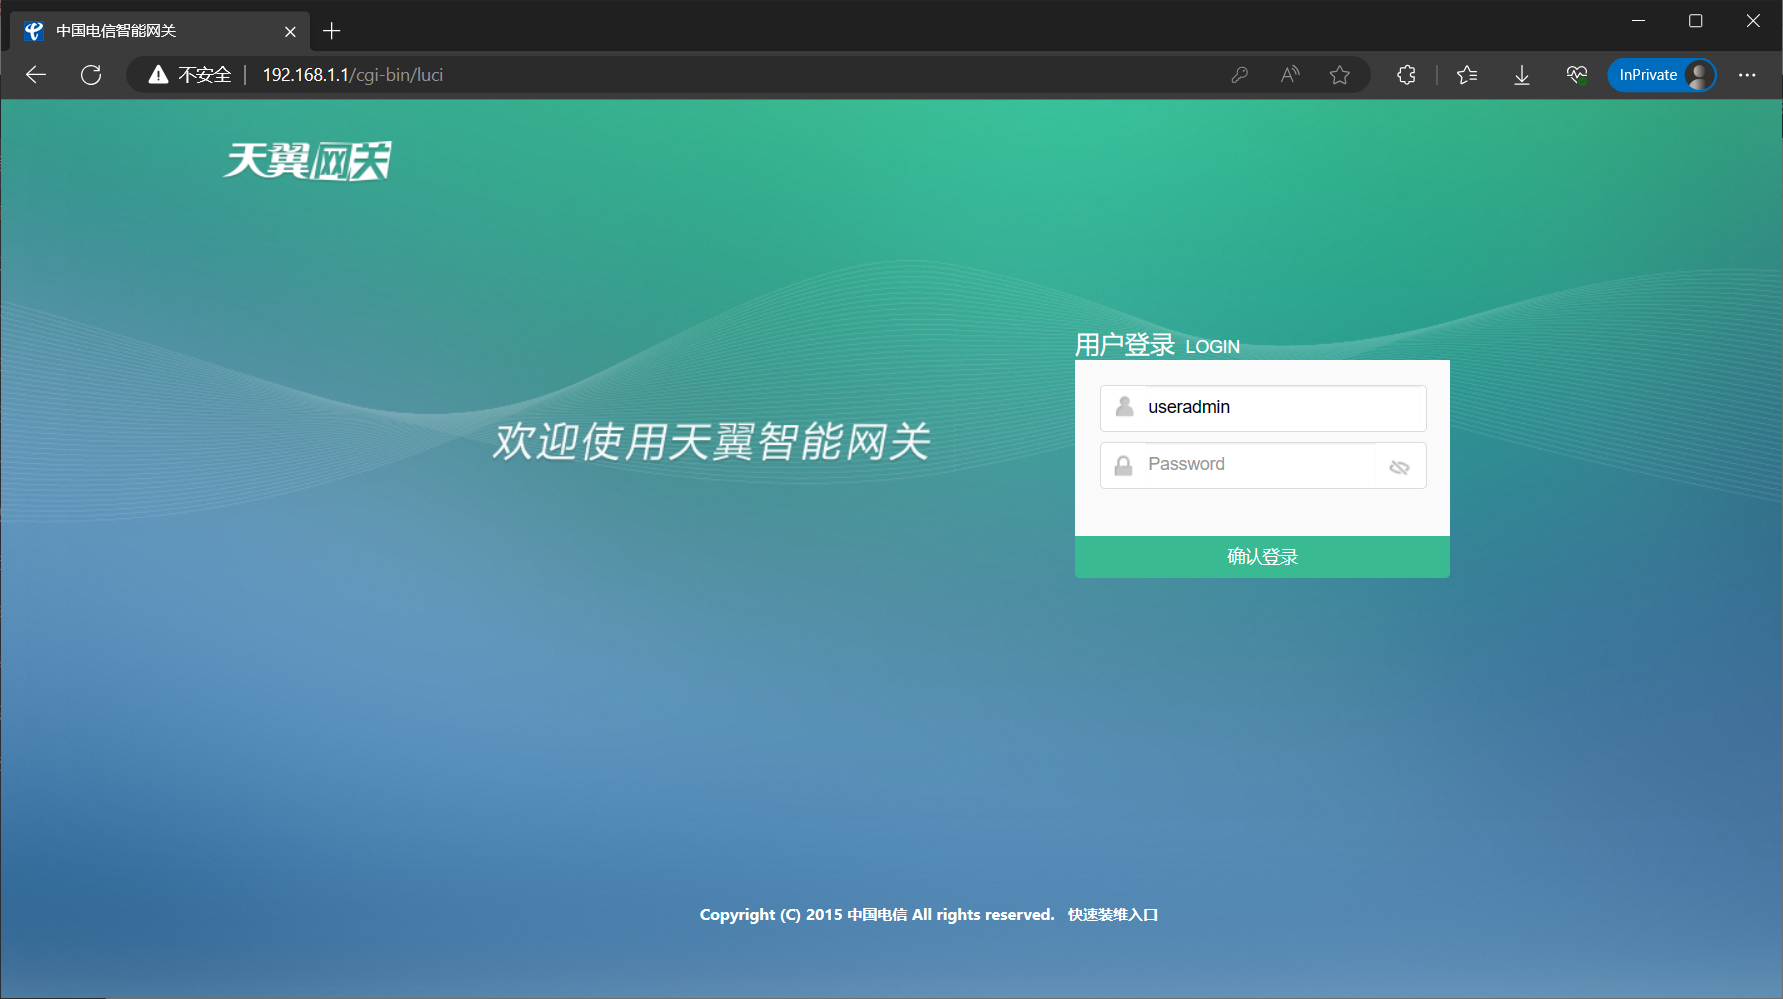The width and height of the screenshot is (1783, 999).
Task: Minimize the browser window
Action: point(1638,21)
